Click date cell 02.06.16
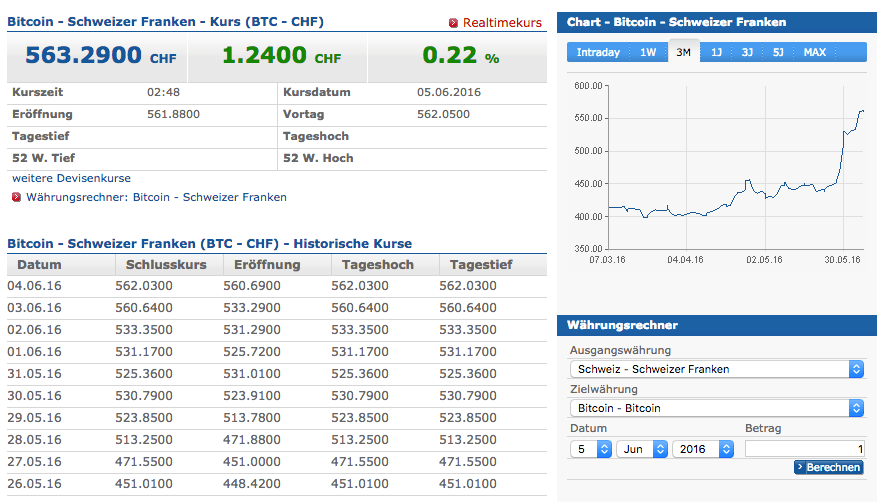 click(x=34, y=330)
